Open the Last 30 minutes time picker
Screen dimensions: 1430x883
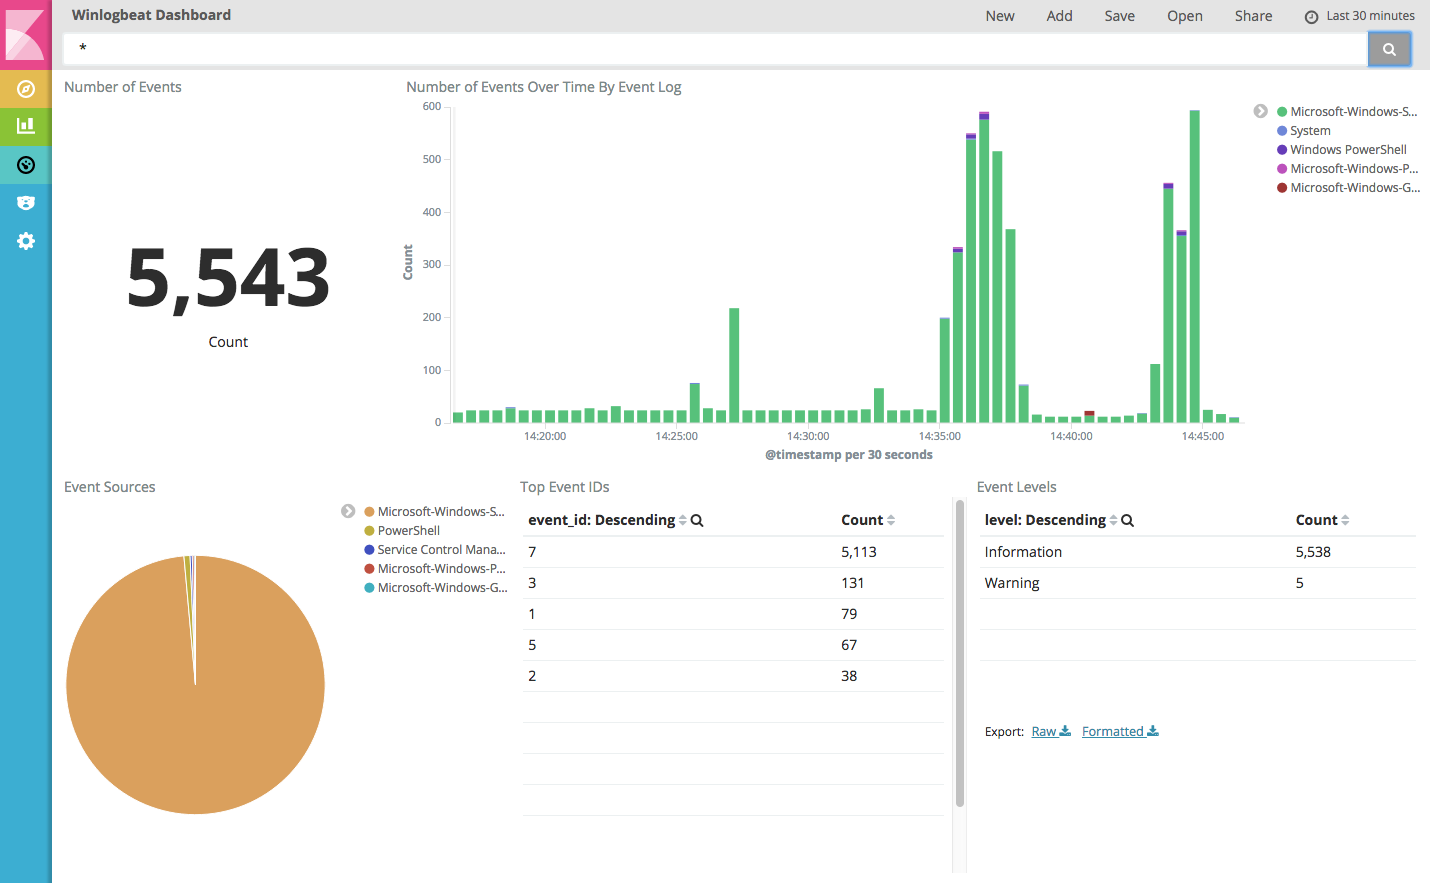1369,15
